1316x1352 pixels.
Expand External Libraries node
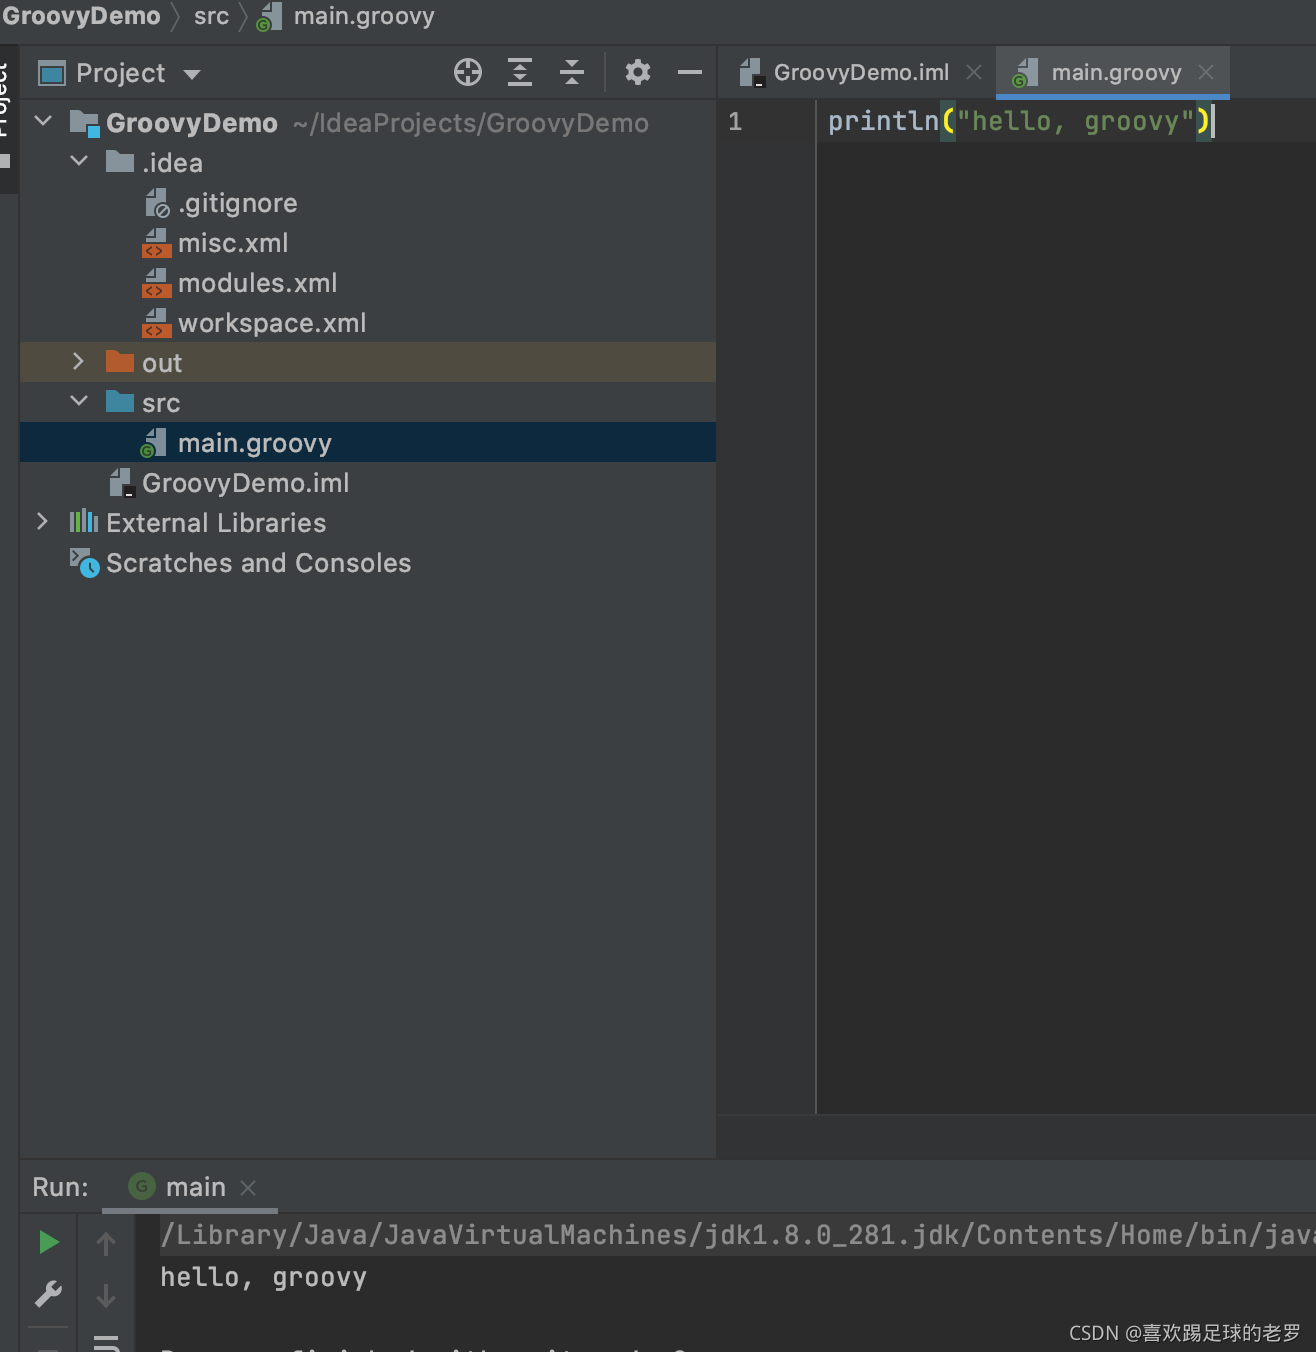tap(42, 521)
